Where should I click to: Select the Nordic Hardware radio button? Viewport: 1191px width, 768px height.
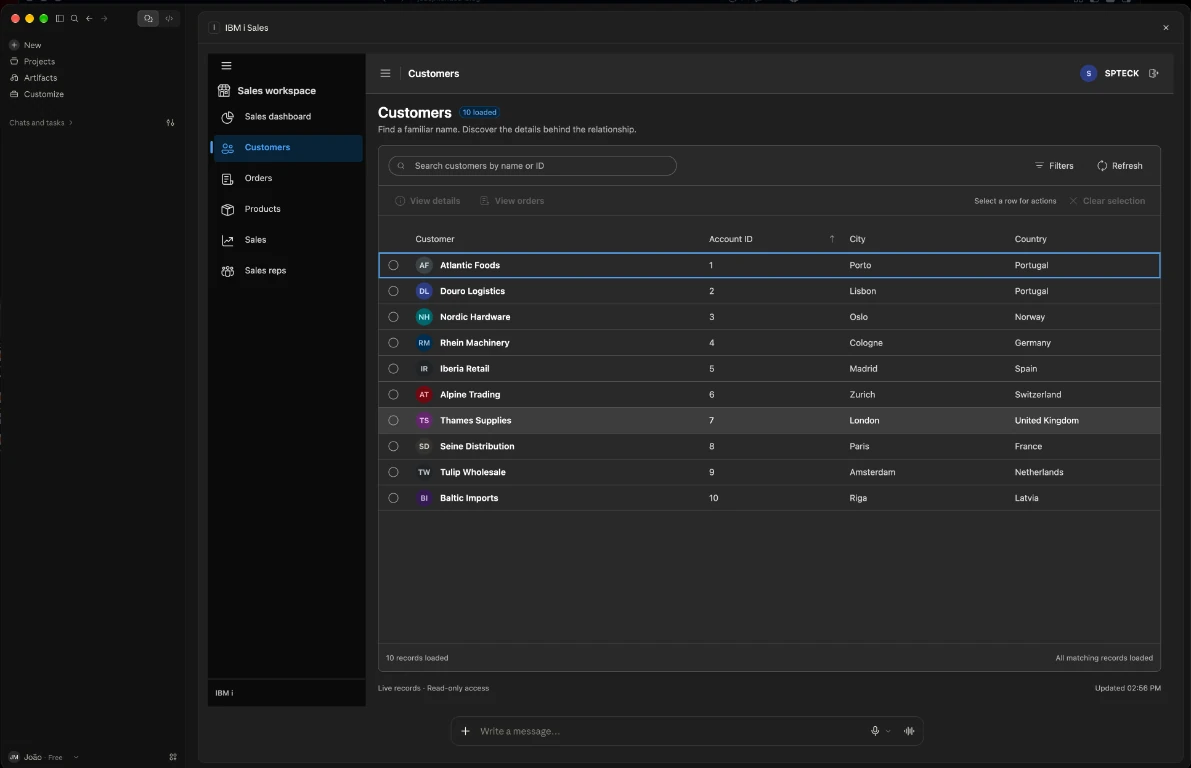393,317
